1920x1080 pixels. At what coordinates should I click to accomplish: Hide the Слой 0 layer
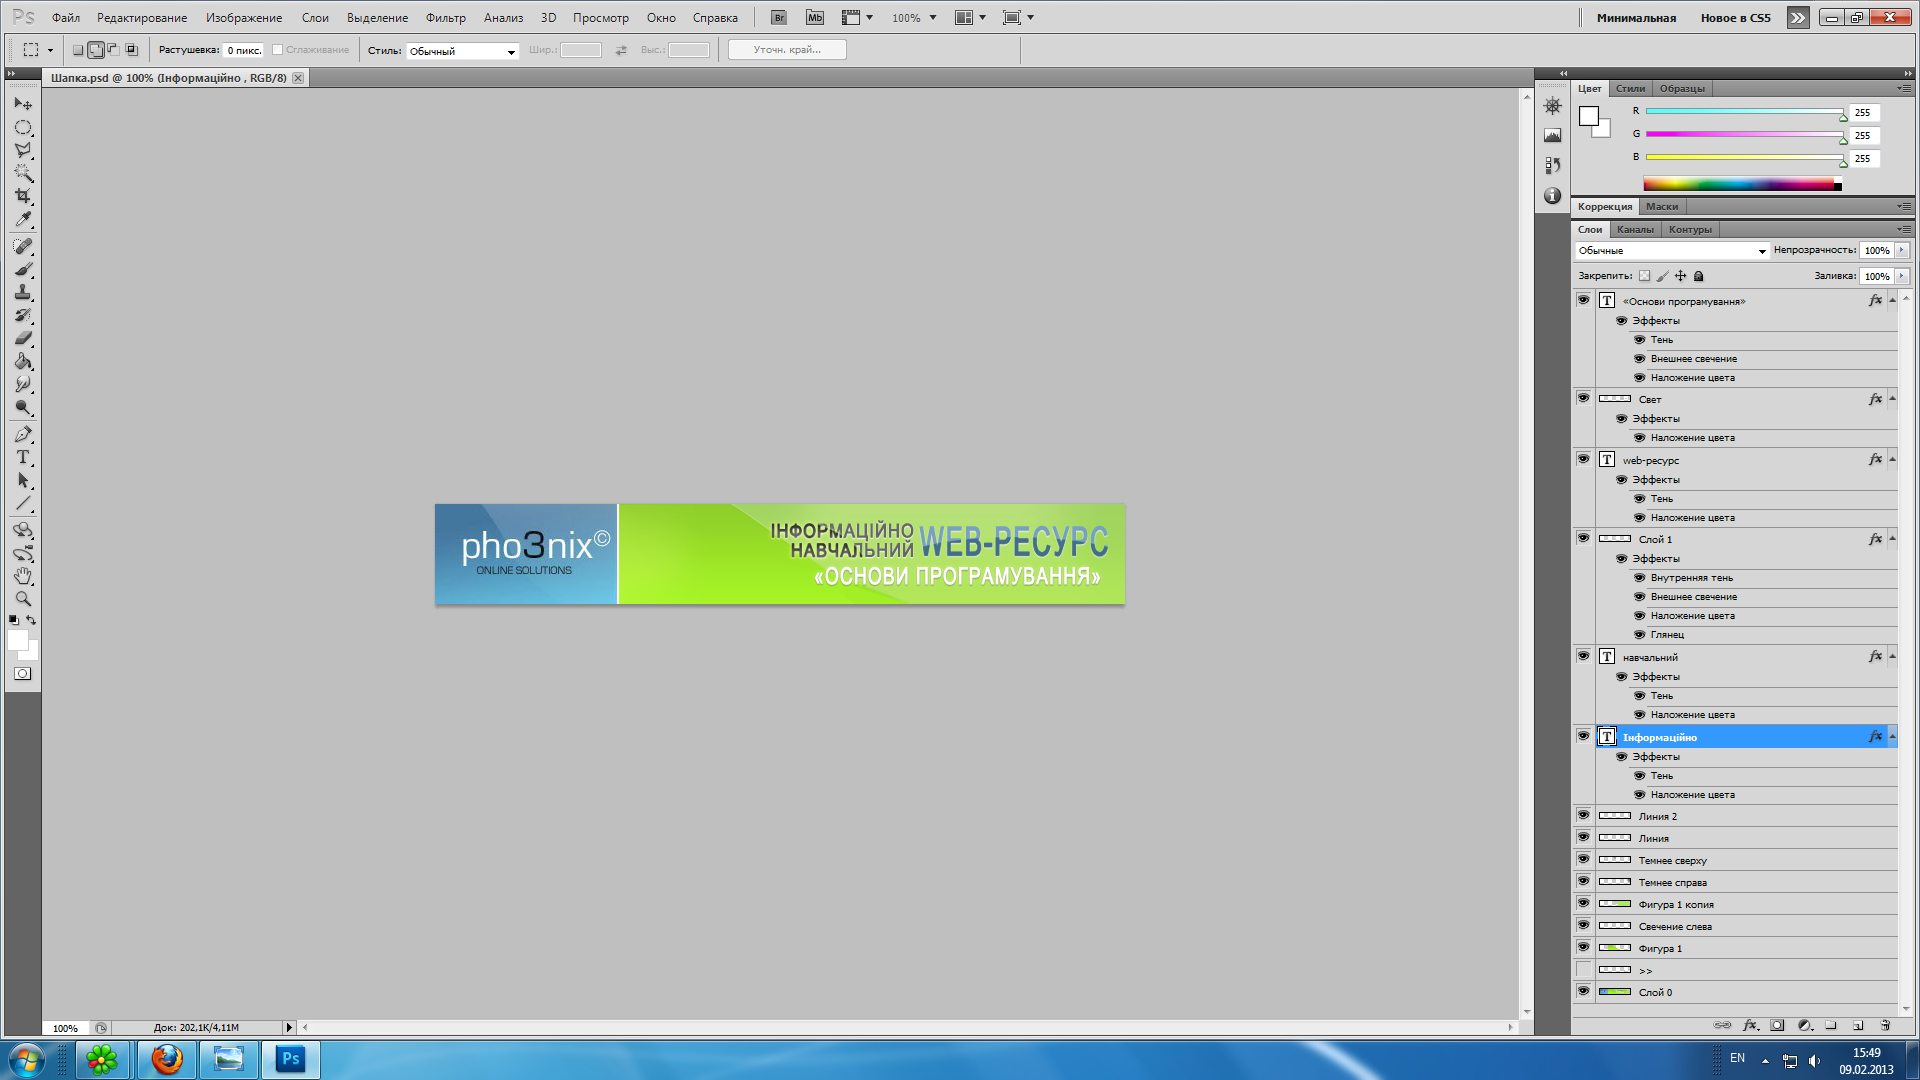1583,991
